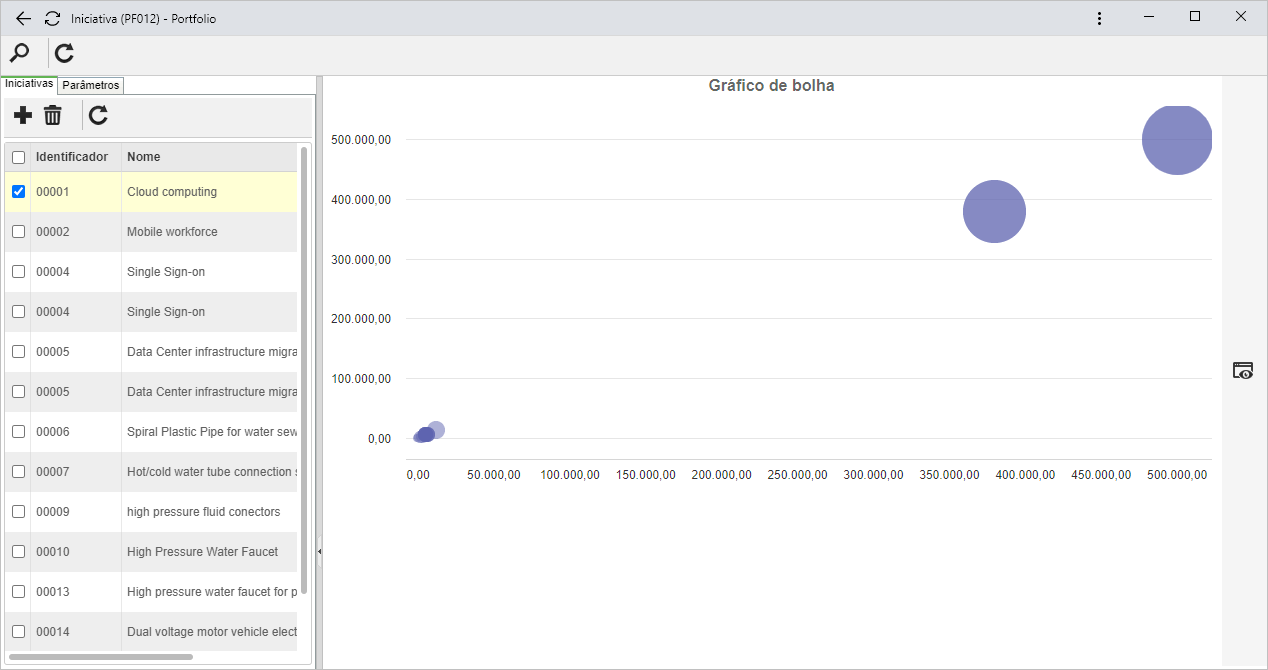Click the 350.000,00 horizontal axis label
This screenshot has height=670, width=1268.
(949, 475)
